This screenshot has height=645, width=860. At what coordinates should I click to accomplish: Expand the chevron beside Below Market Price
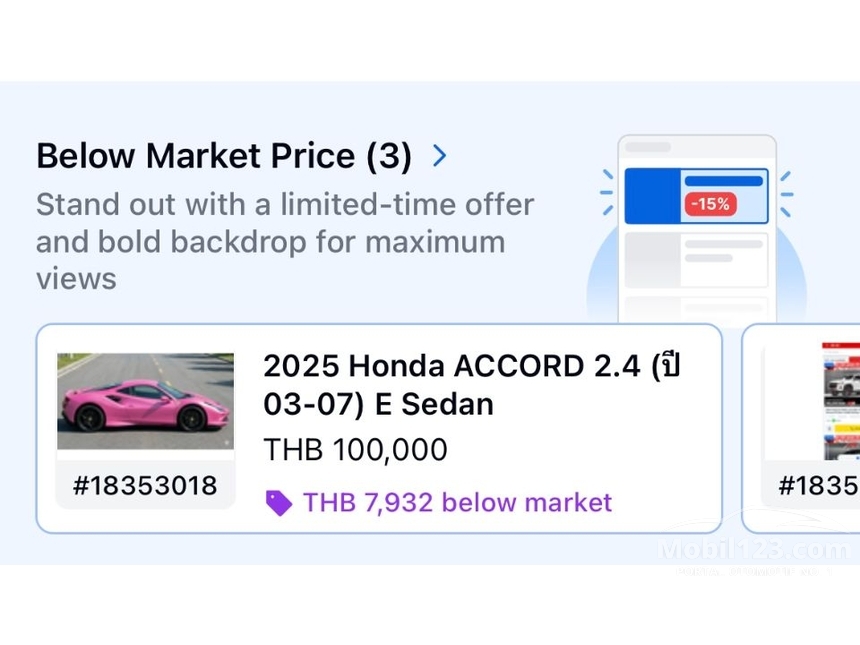pyautogui.click(x=439, y=156)
